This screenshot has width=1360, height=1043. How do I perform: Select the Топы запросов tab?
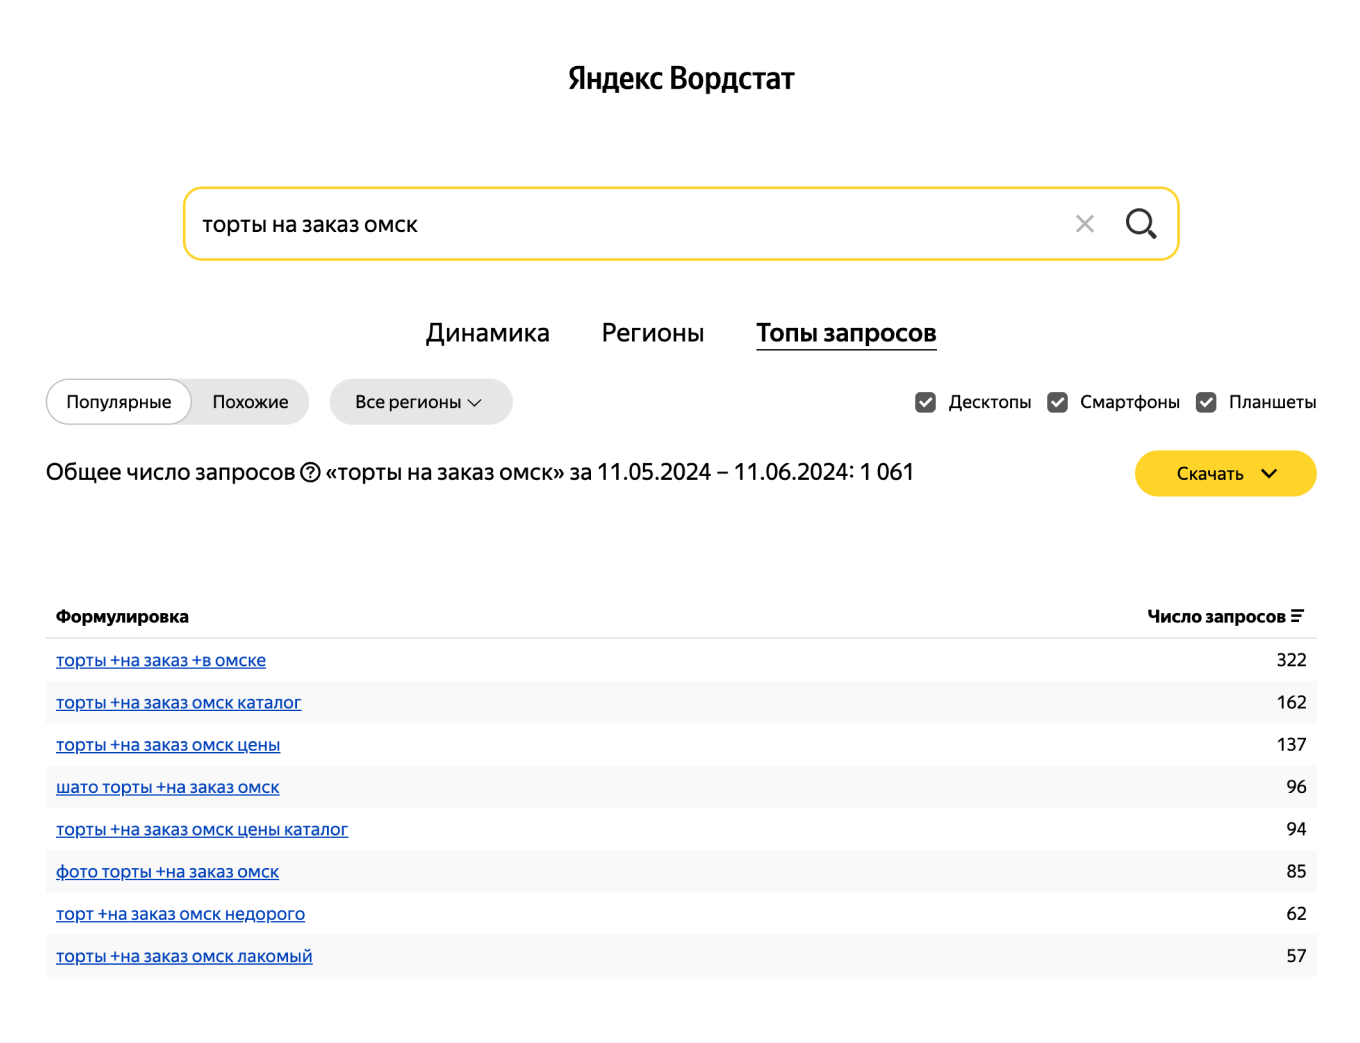pyautogui.click(x=846, y=333)
